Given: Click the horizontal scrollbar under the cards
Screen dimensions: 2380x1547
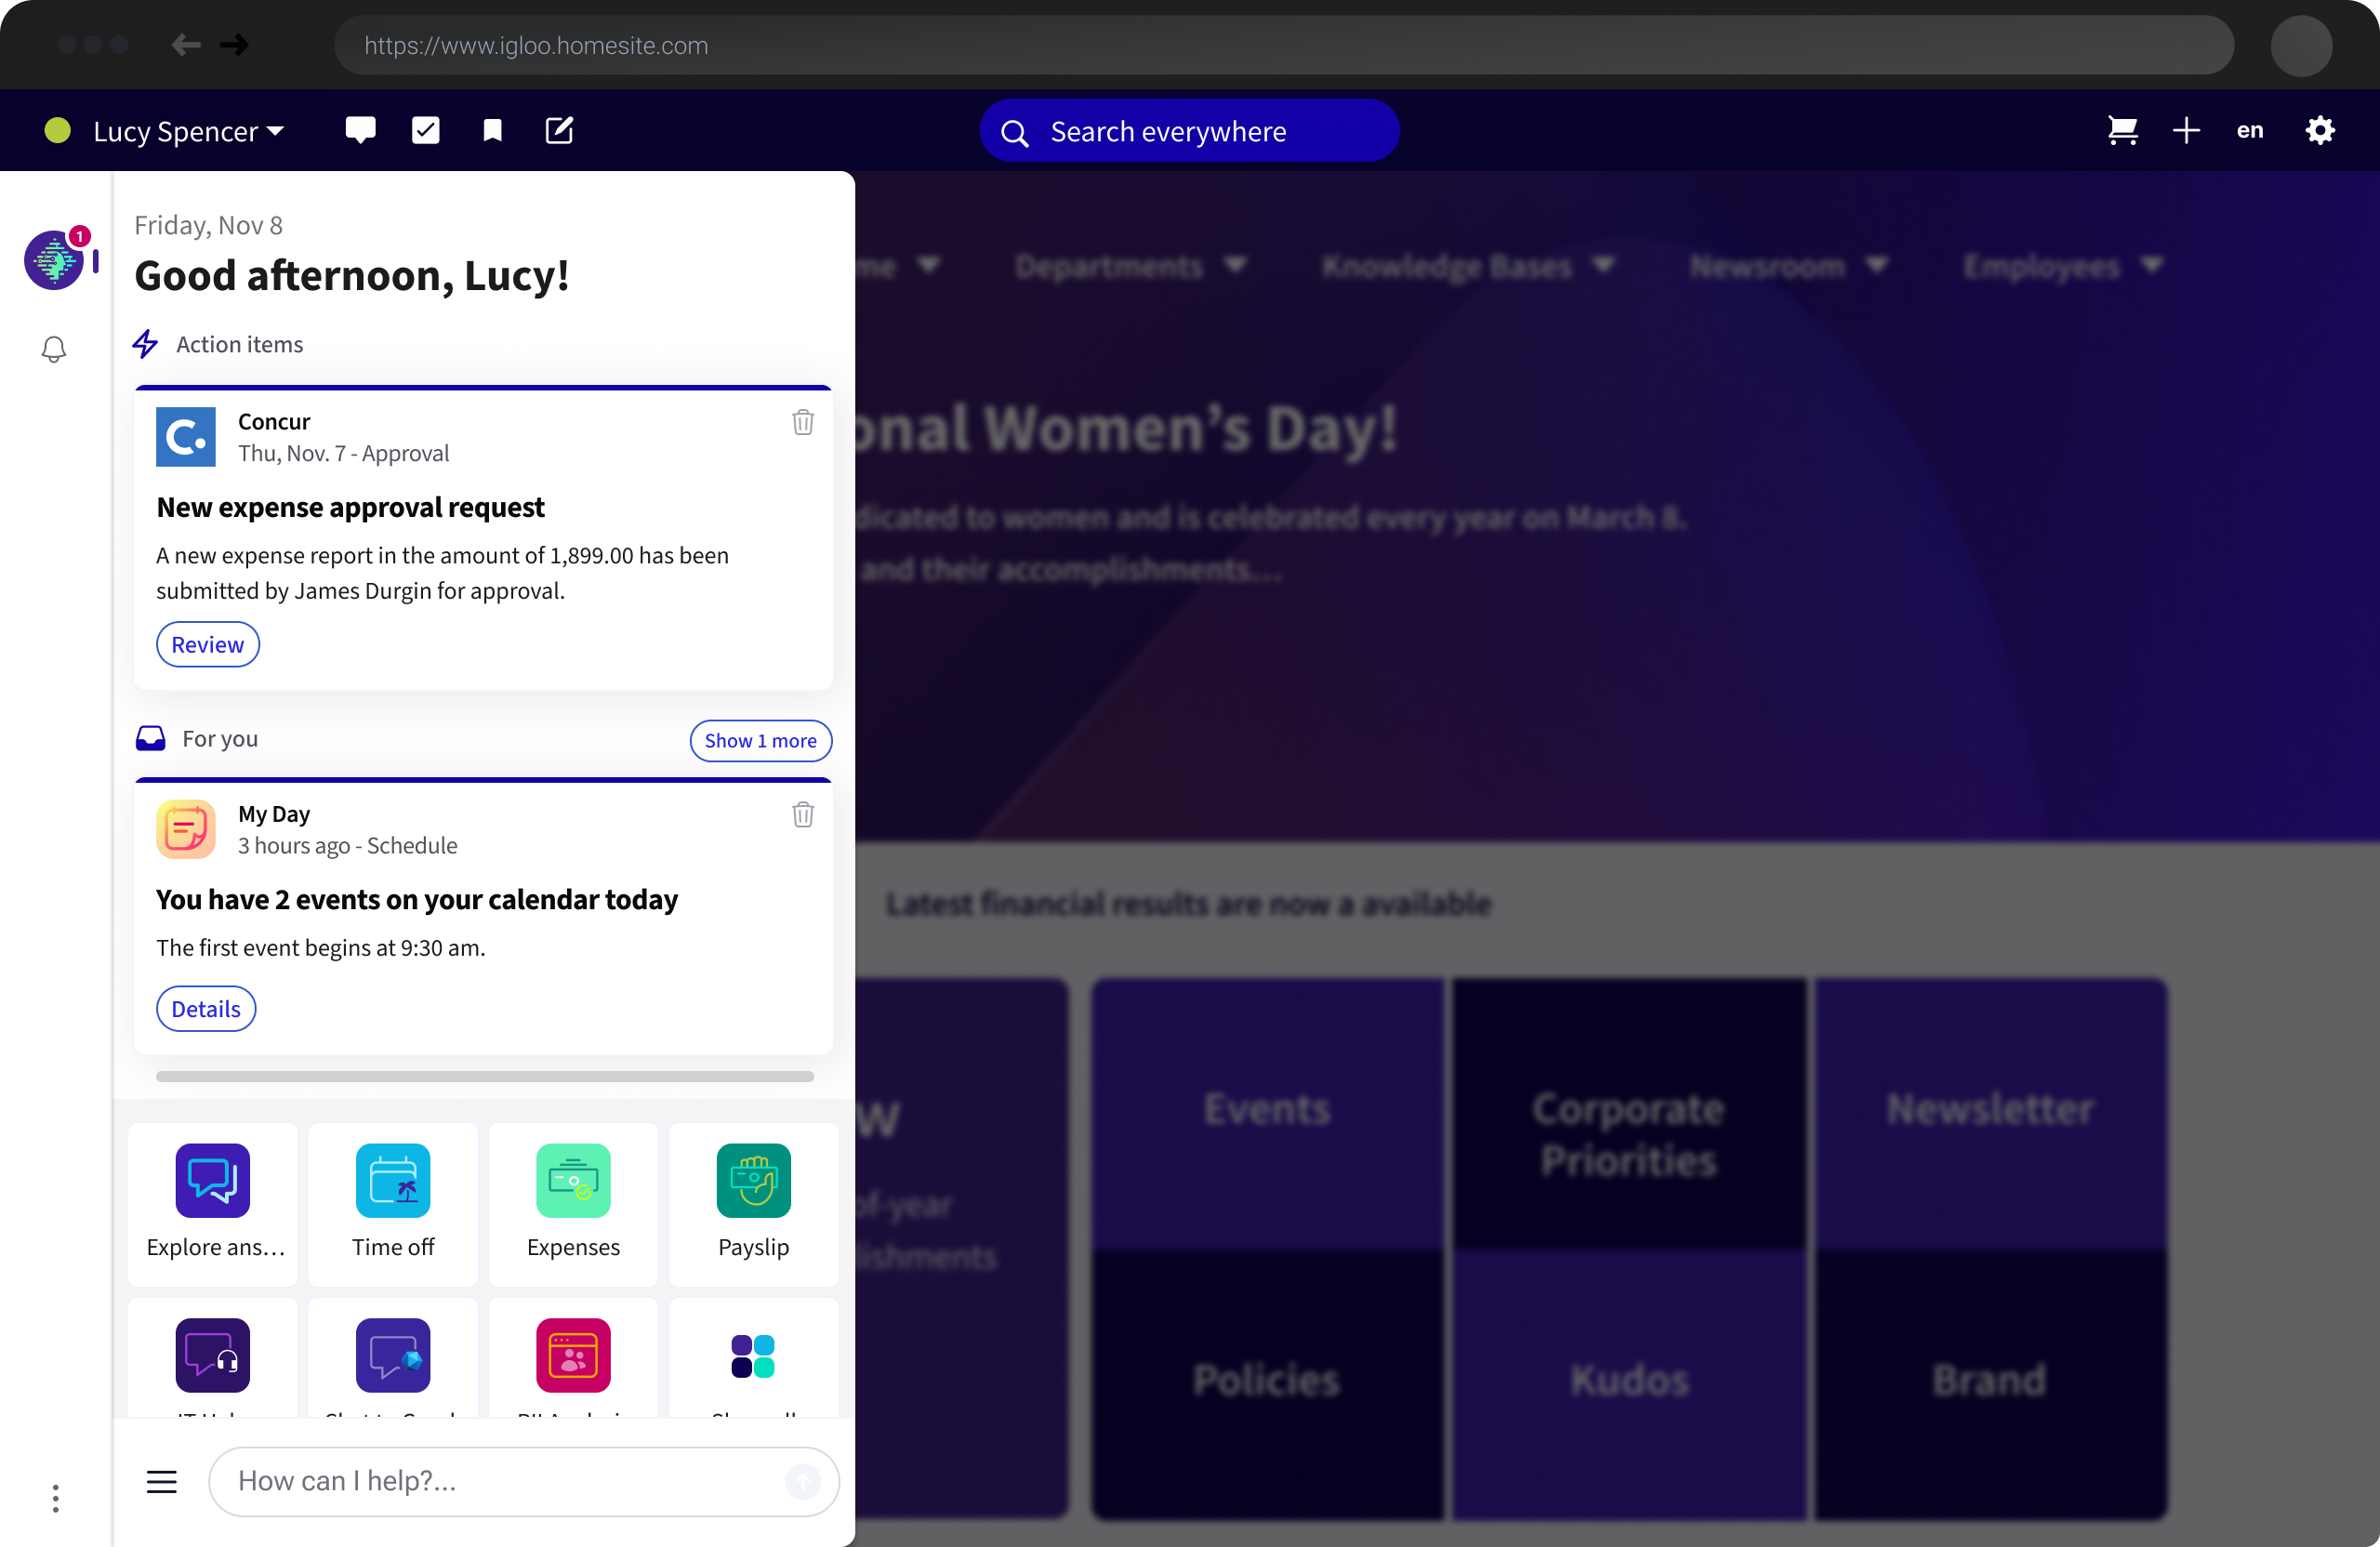Looking at the screenshot, I should [x=485, y=1077].
